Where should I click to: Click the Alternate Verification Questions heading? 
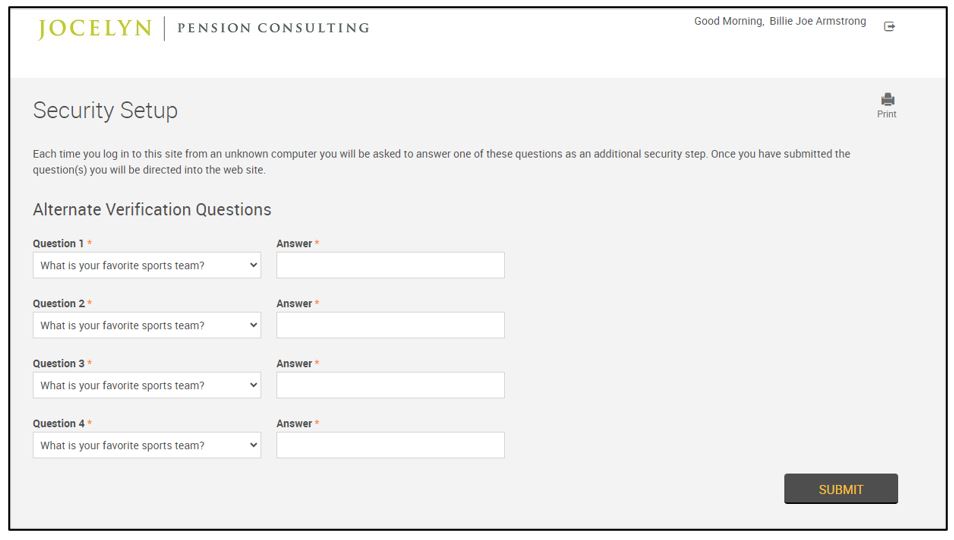[x=152, y=210]
